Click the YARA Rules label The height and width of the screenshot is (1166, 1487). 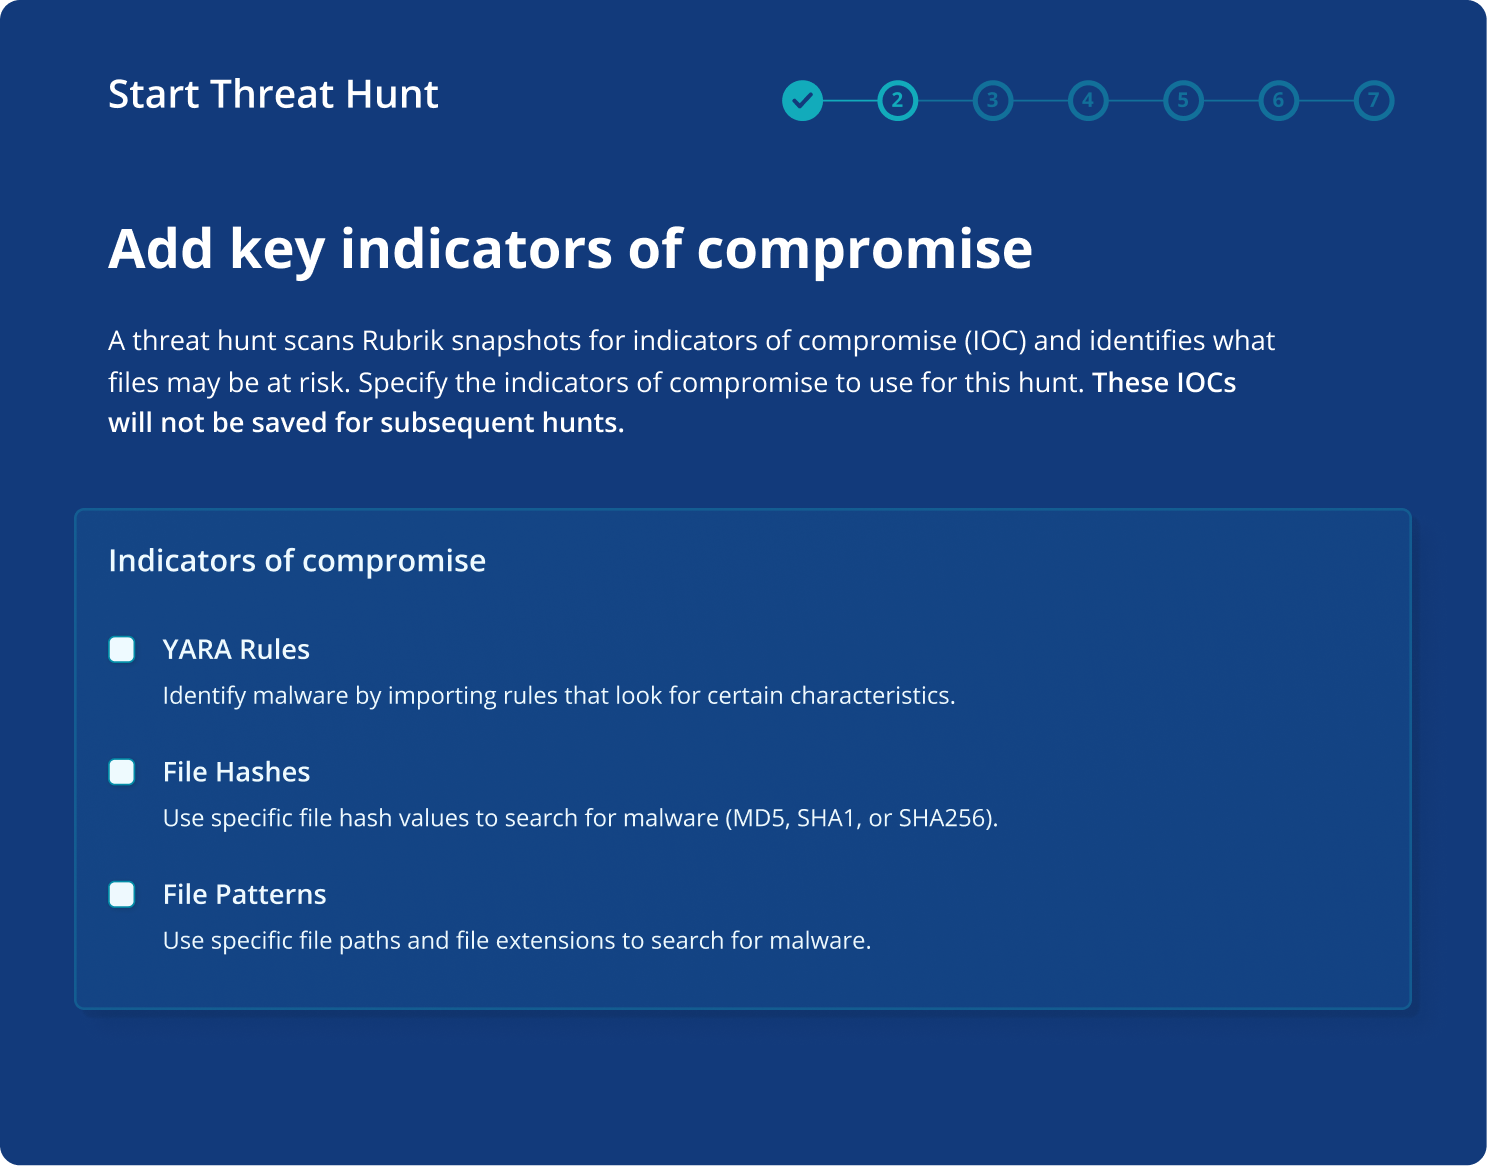(236, 650)
